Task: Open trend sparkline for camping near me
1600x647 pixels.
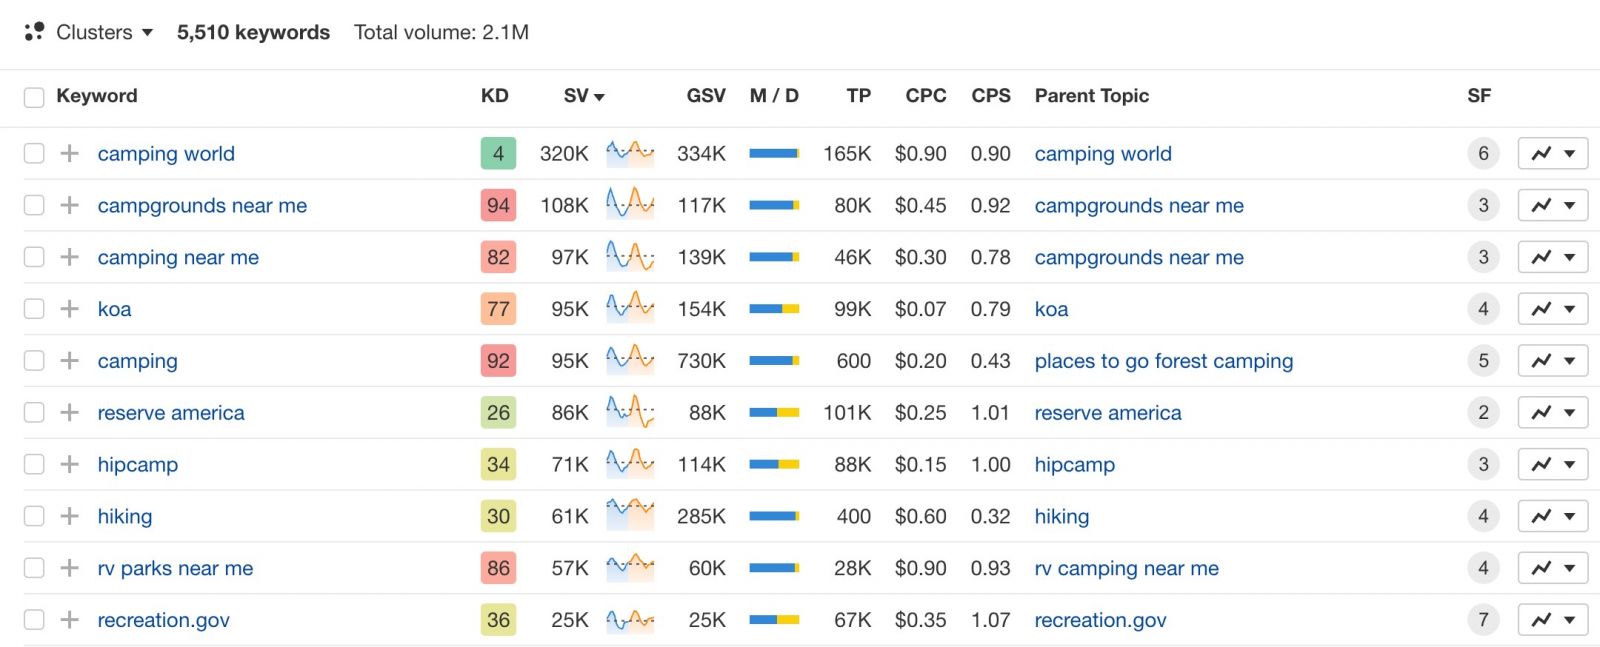Action: tap(630, 257)
